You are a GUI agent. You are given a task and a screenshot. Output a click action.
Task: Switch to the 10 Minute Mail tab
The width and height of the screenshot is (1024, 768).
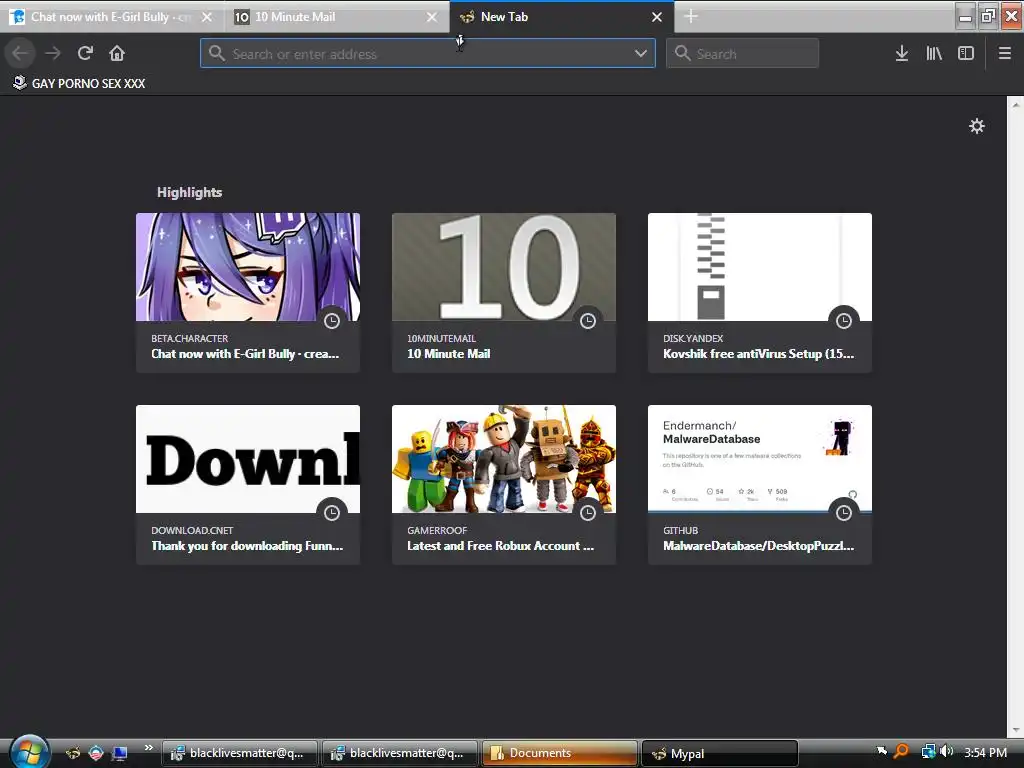337,17
